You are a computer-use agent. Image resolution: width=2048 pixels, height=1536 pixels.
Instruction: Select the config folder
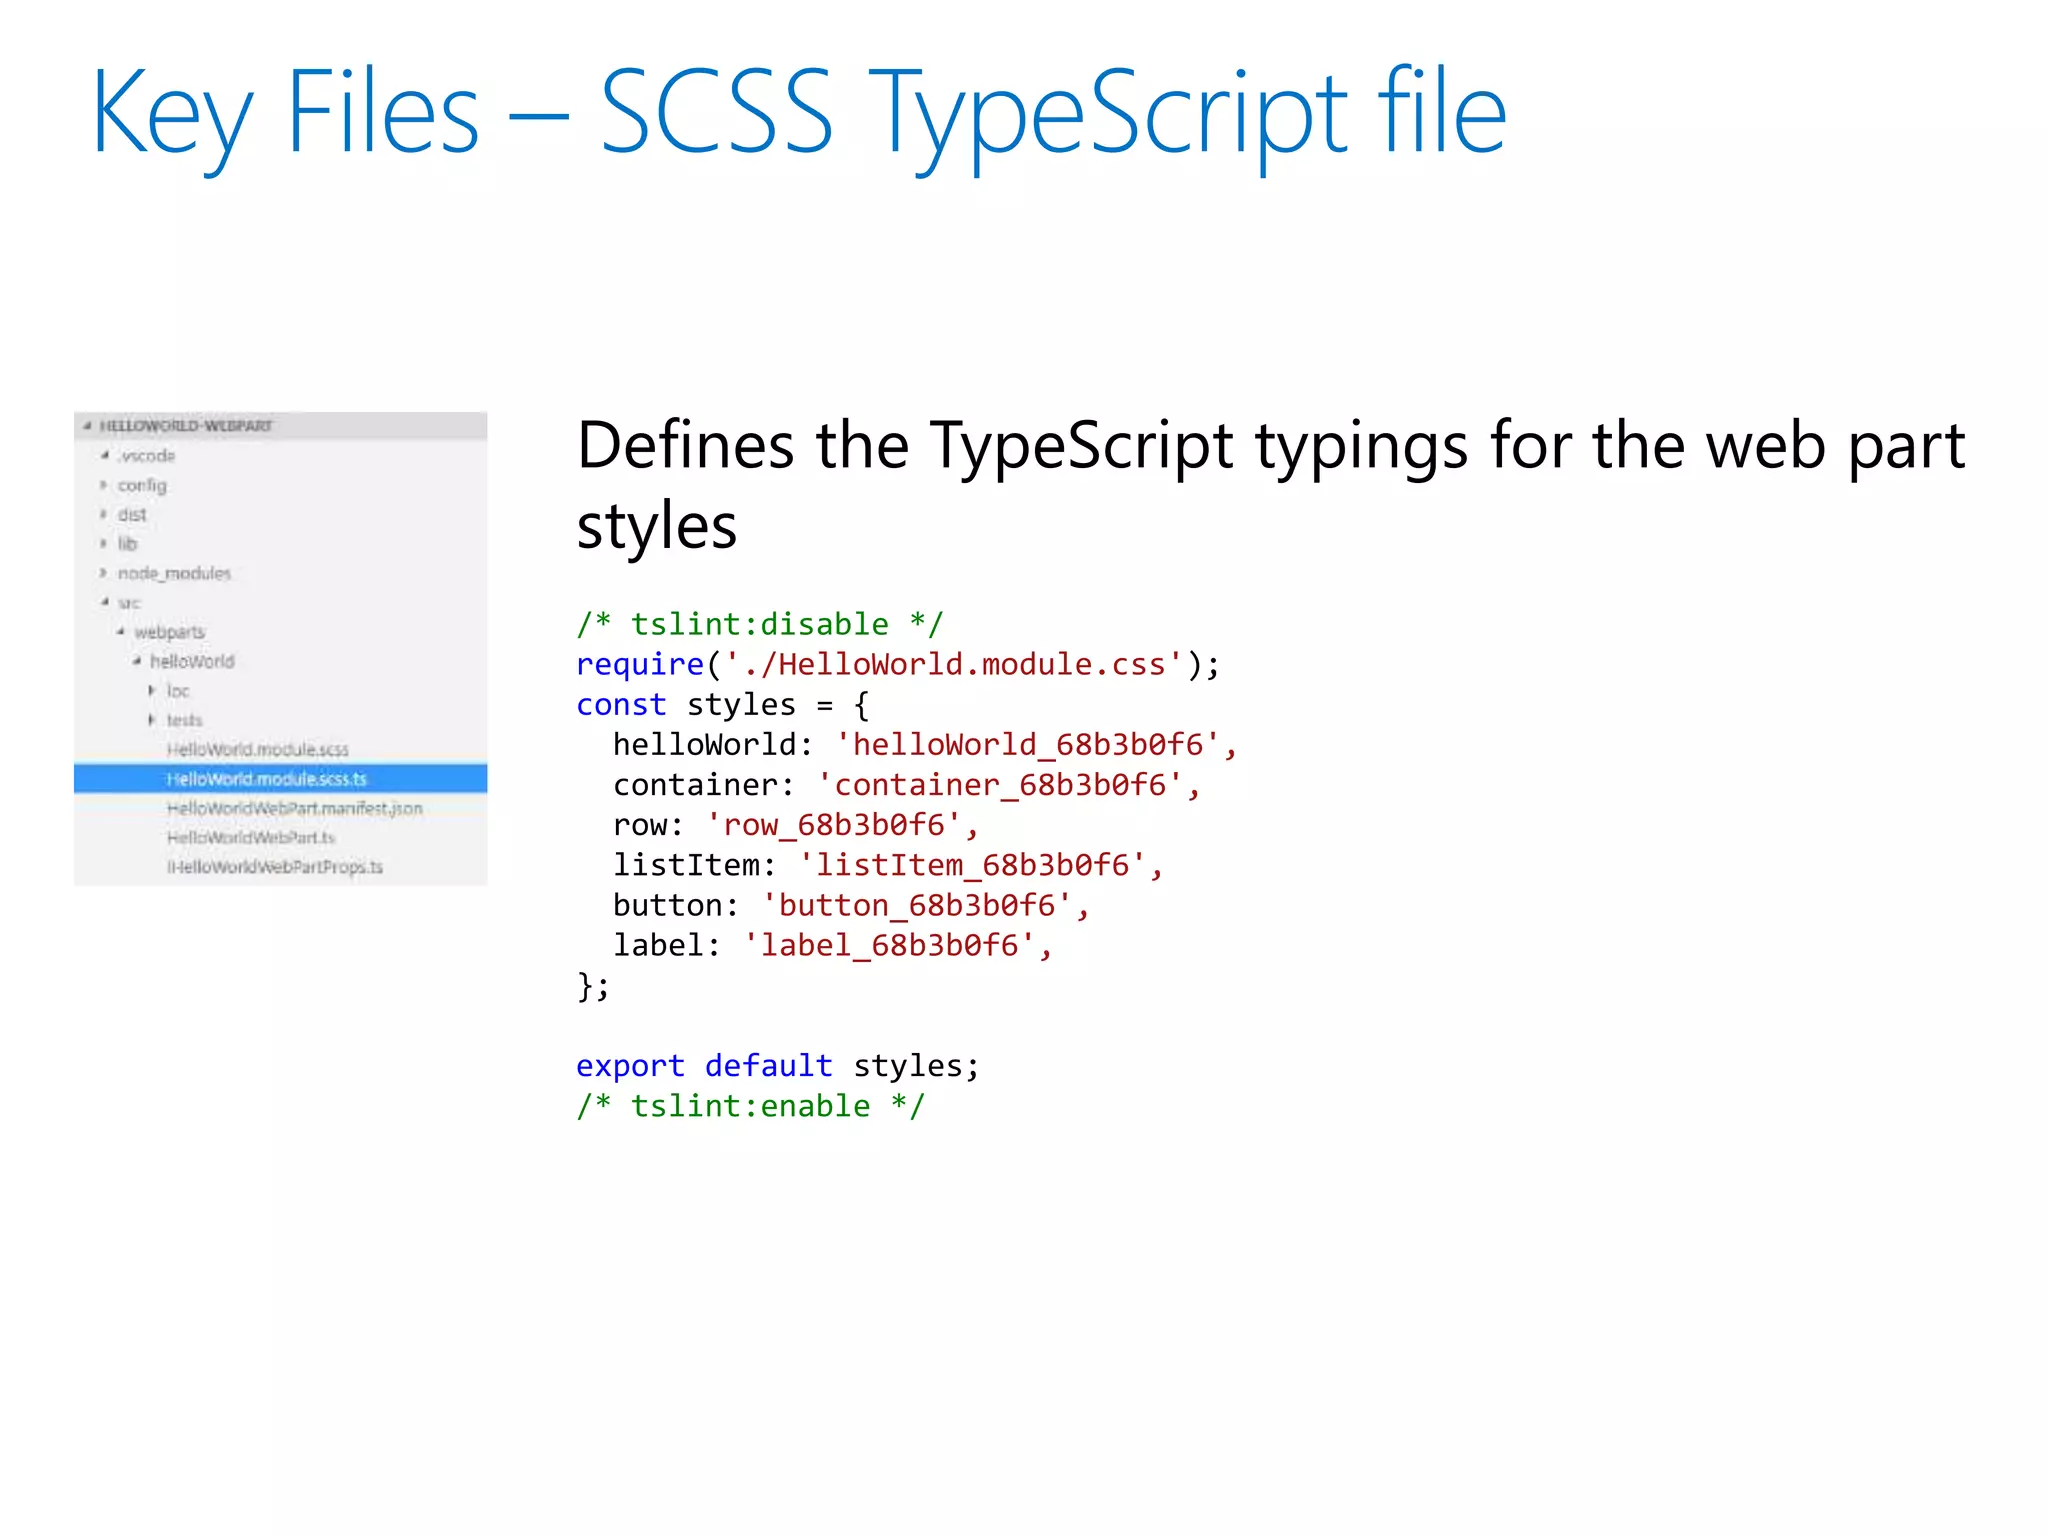tap(142, 485)
